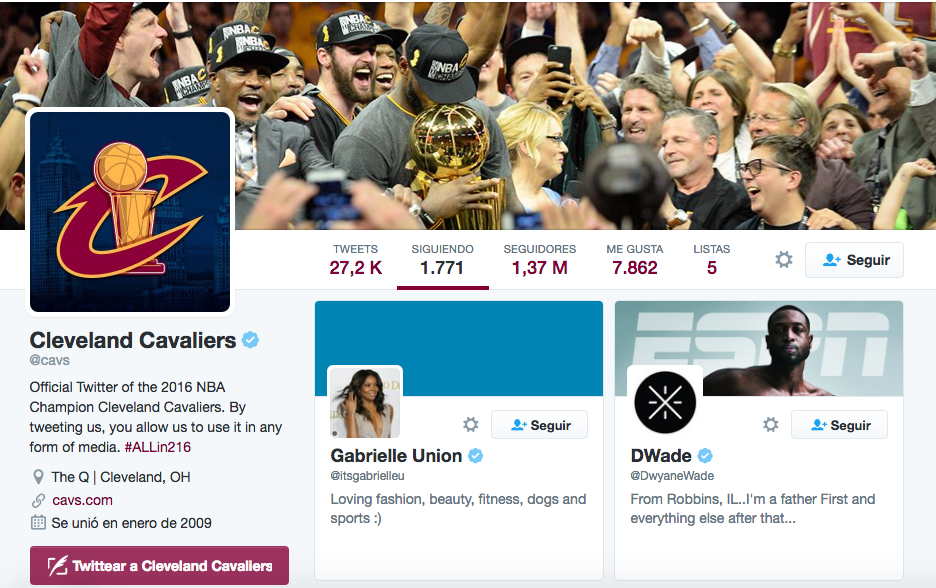The height and width of the screenshot is (588, 936).
Task: Open the Cavaliers logo profile picture
Action: coord(130,211)
